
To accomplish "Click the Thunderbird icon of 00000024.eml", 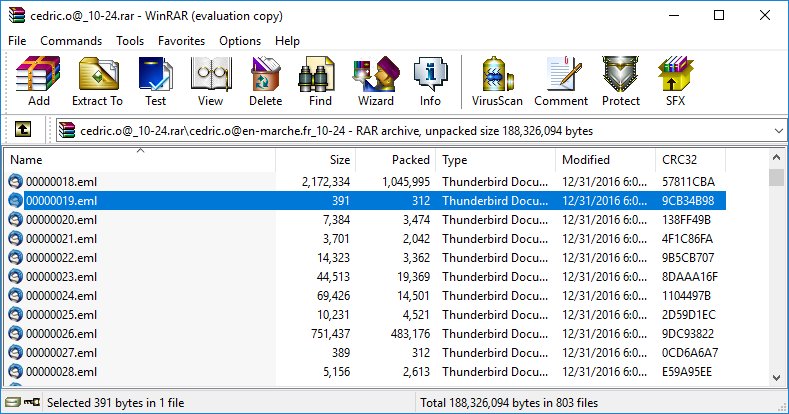I will tap(16, 296).
